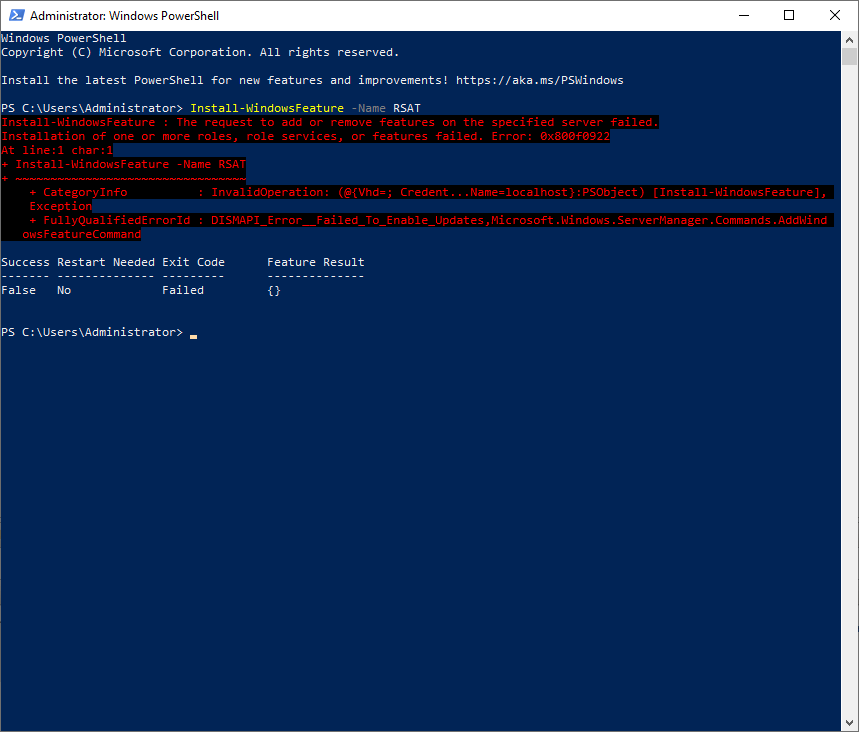Viewport: 859px width, 732px height.
Task: Click the 'Feature Result' column header
Action: click(x=316, y=262)
